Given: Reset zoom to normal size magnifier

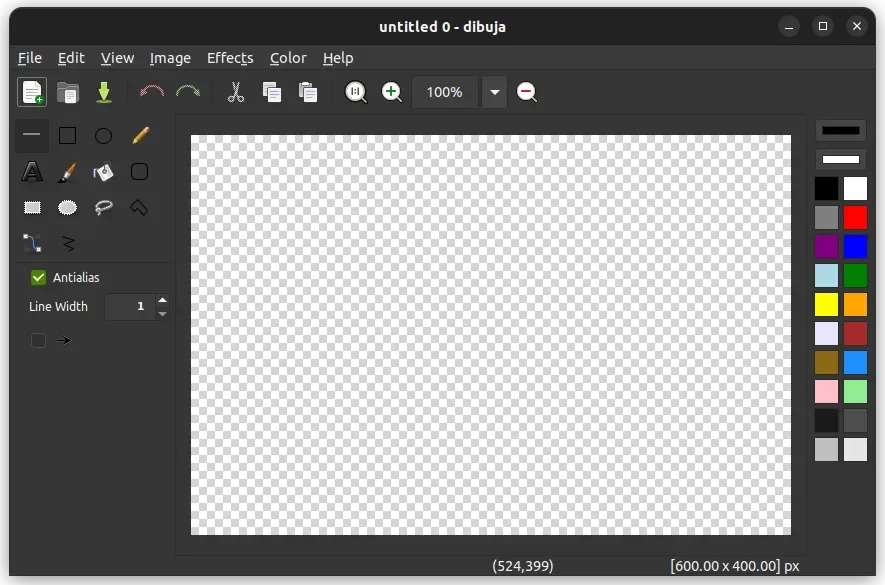Looking at the screenshot, I should coord(356,92).
